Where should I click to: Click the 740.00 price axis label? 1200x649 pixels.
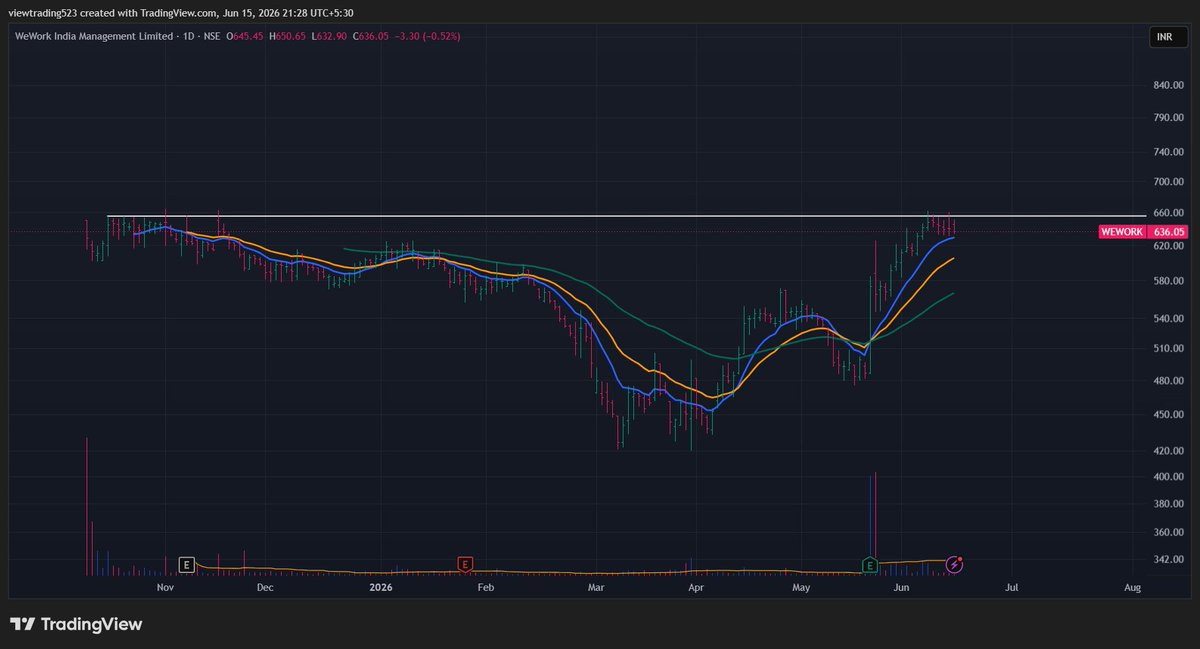pyautogui.click(x=1168, y=151)
